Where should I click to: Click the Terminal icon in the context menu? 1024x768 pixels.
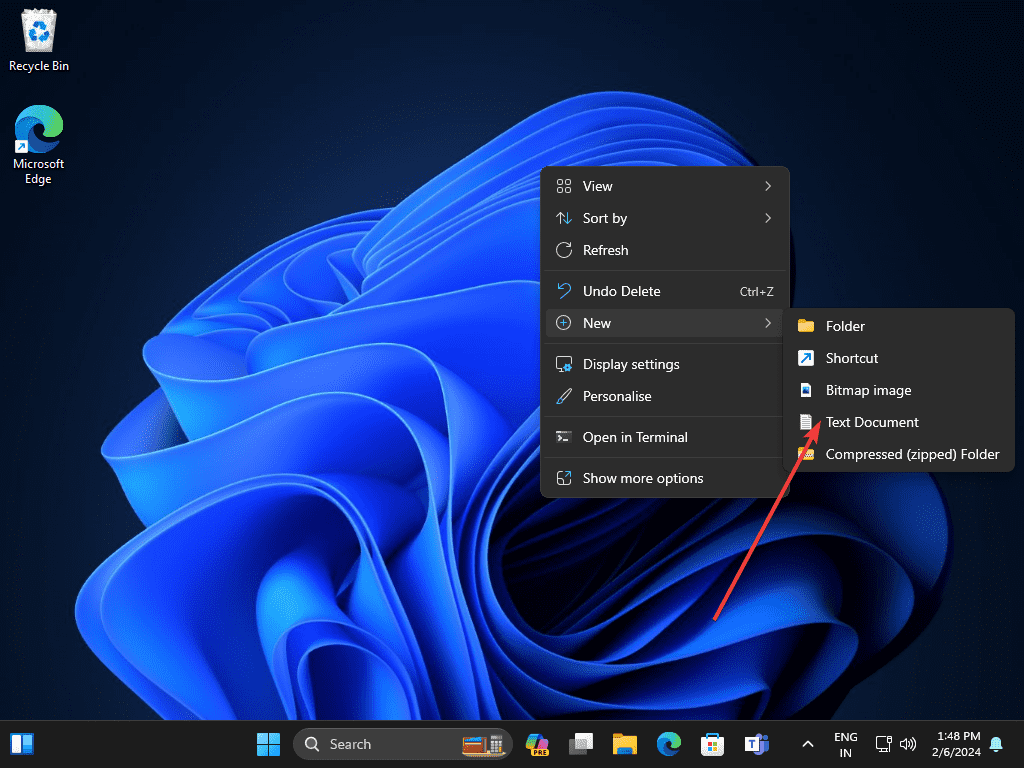click(x=564, y=437)
